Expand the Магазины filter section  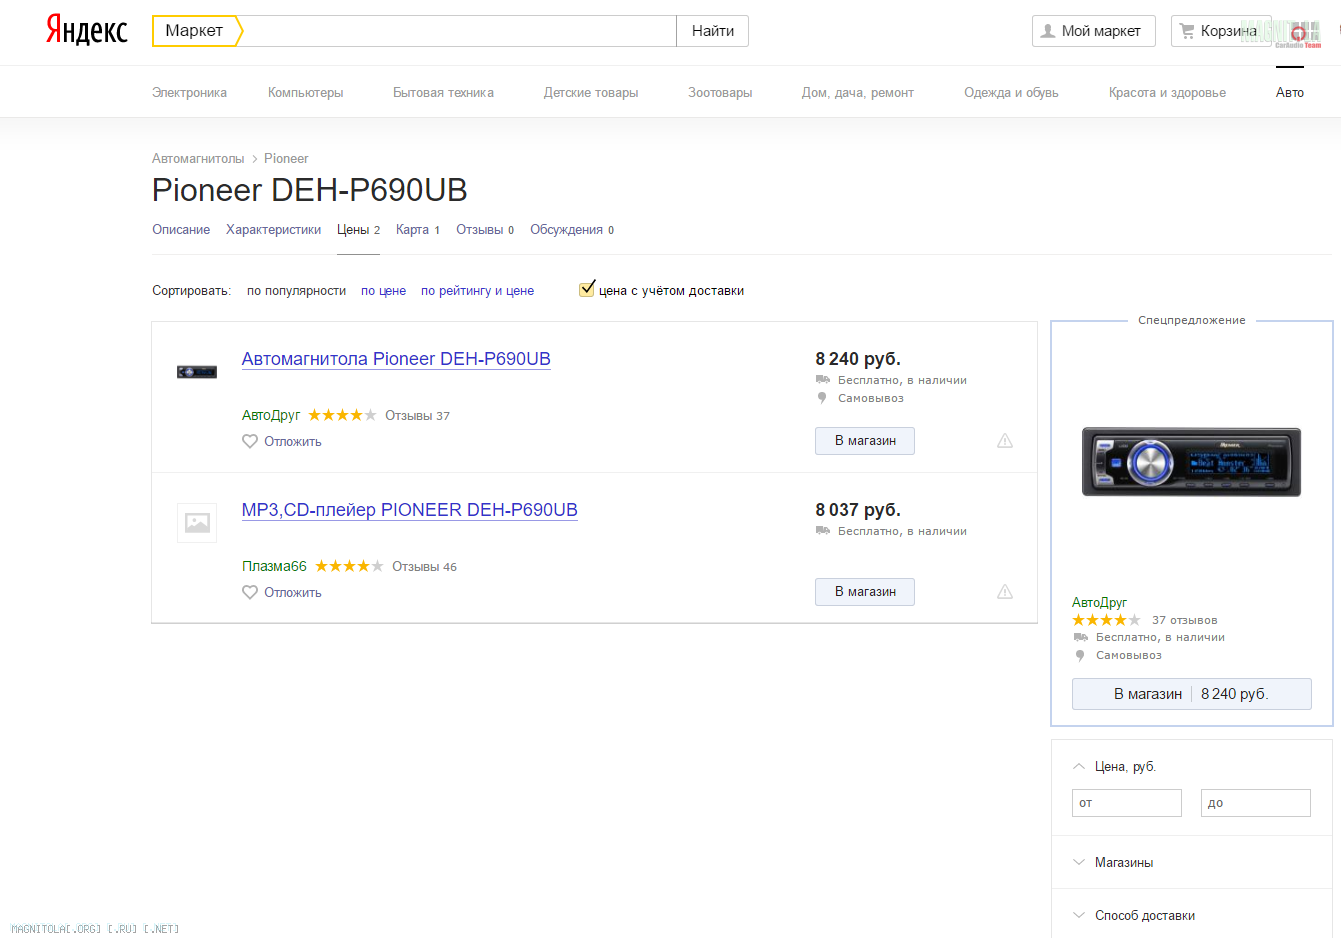[1079, 862]
